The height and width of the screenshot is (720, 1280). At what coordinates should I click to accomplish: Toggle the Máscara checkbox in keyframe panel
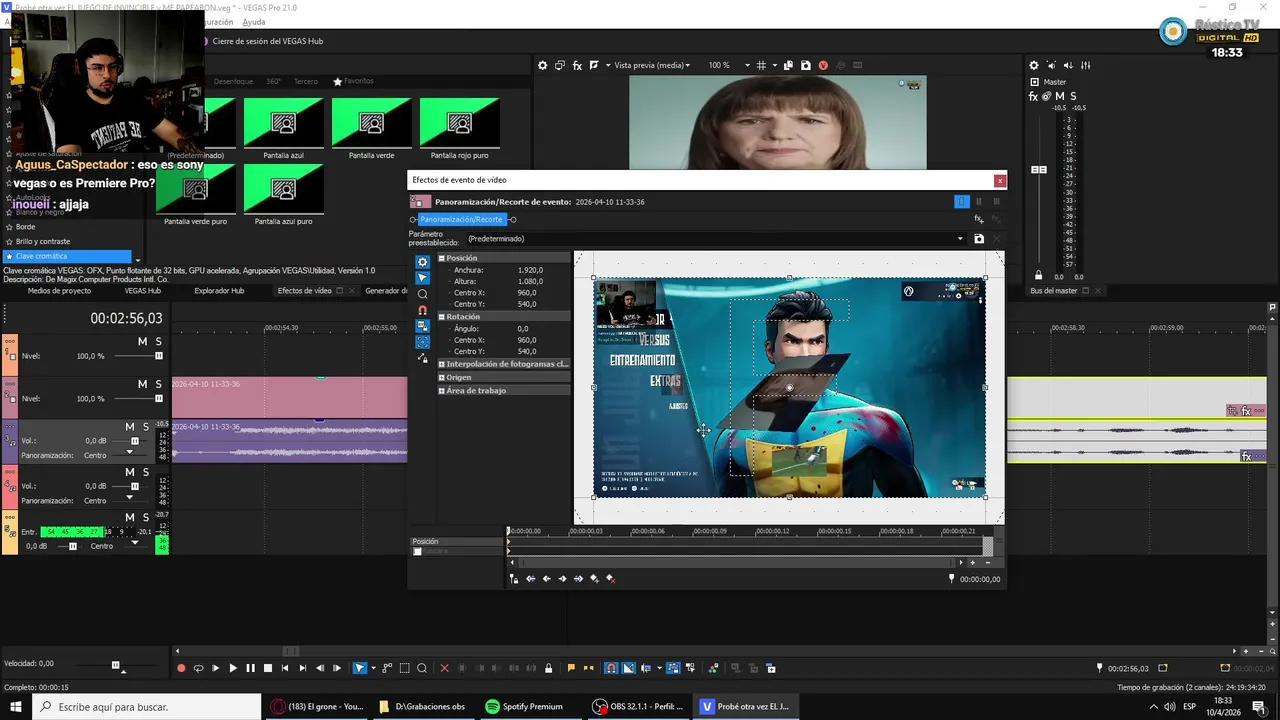[x=418, y=551]
